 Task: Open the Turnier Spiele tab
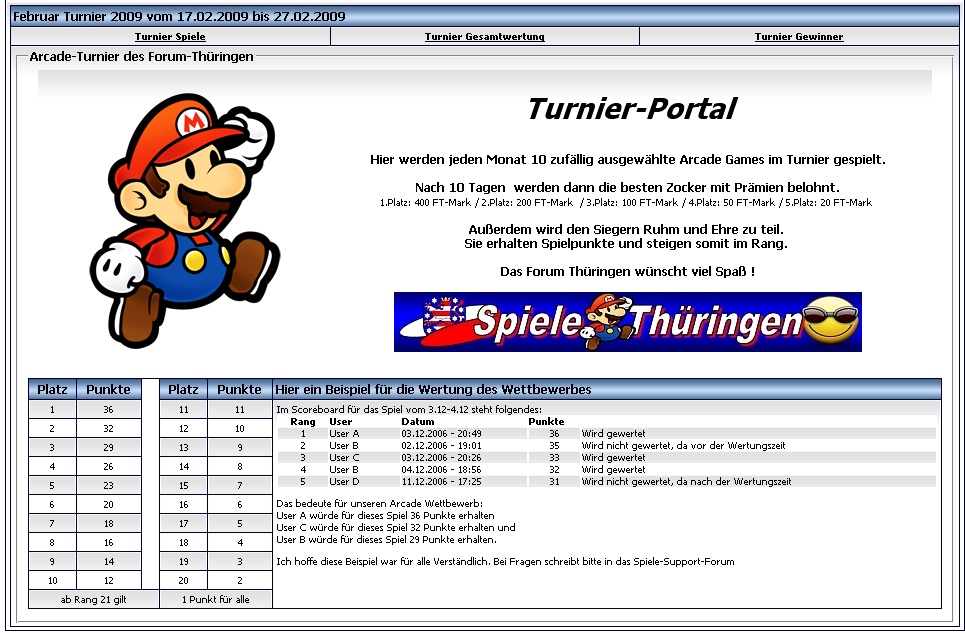(170, 36)
